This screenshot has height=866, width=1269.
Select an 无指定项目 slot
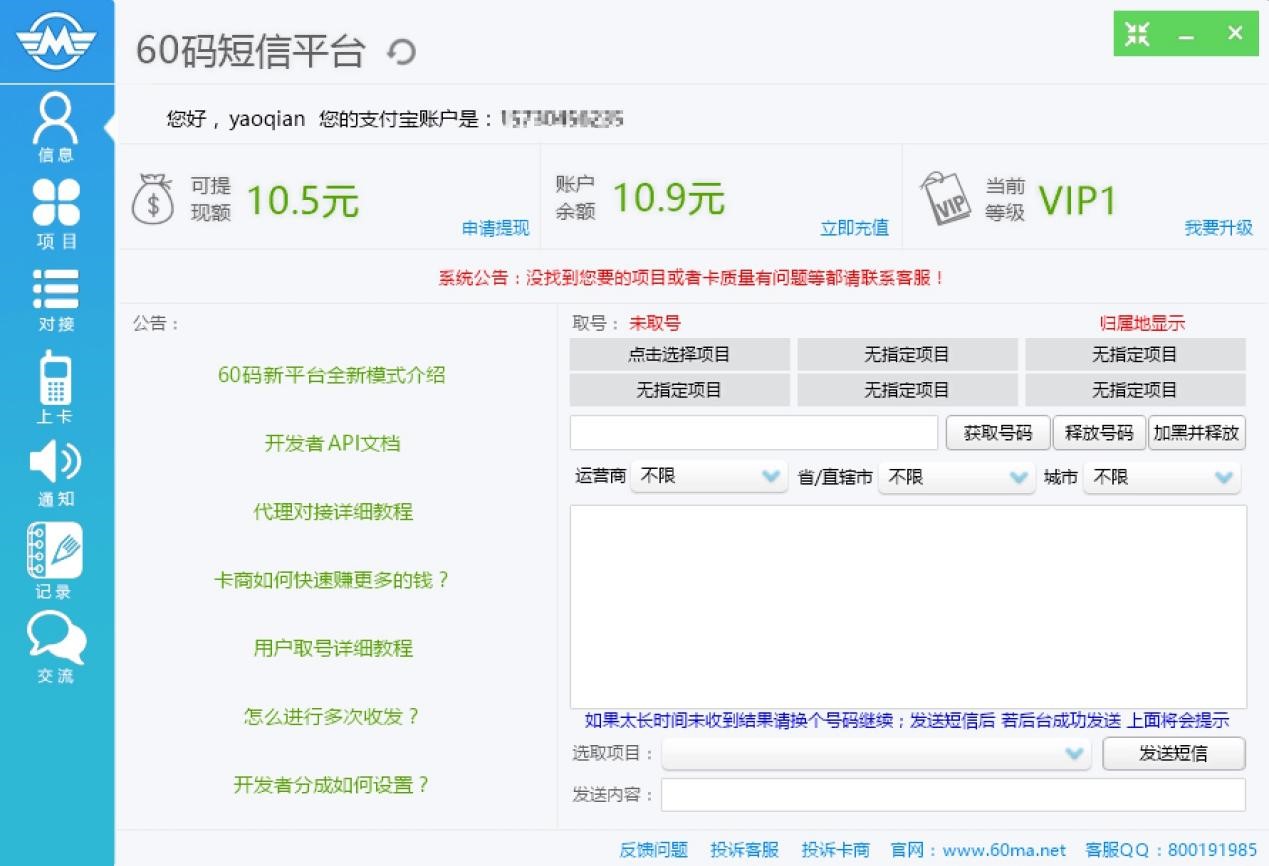tap(906, 355)
